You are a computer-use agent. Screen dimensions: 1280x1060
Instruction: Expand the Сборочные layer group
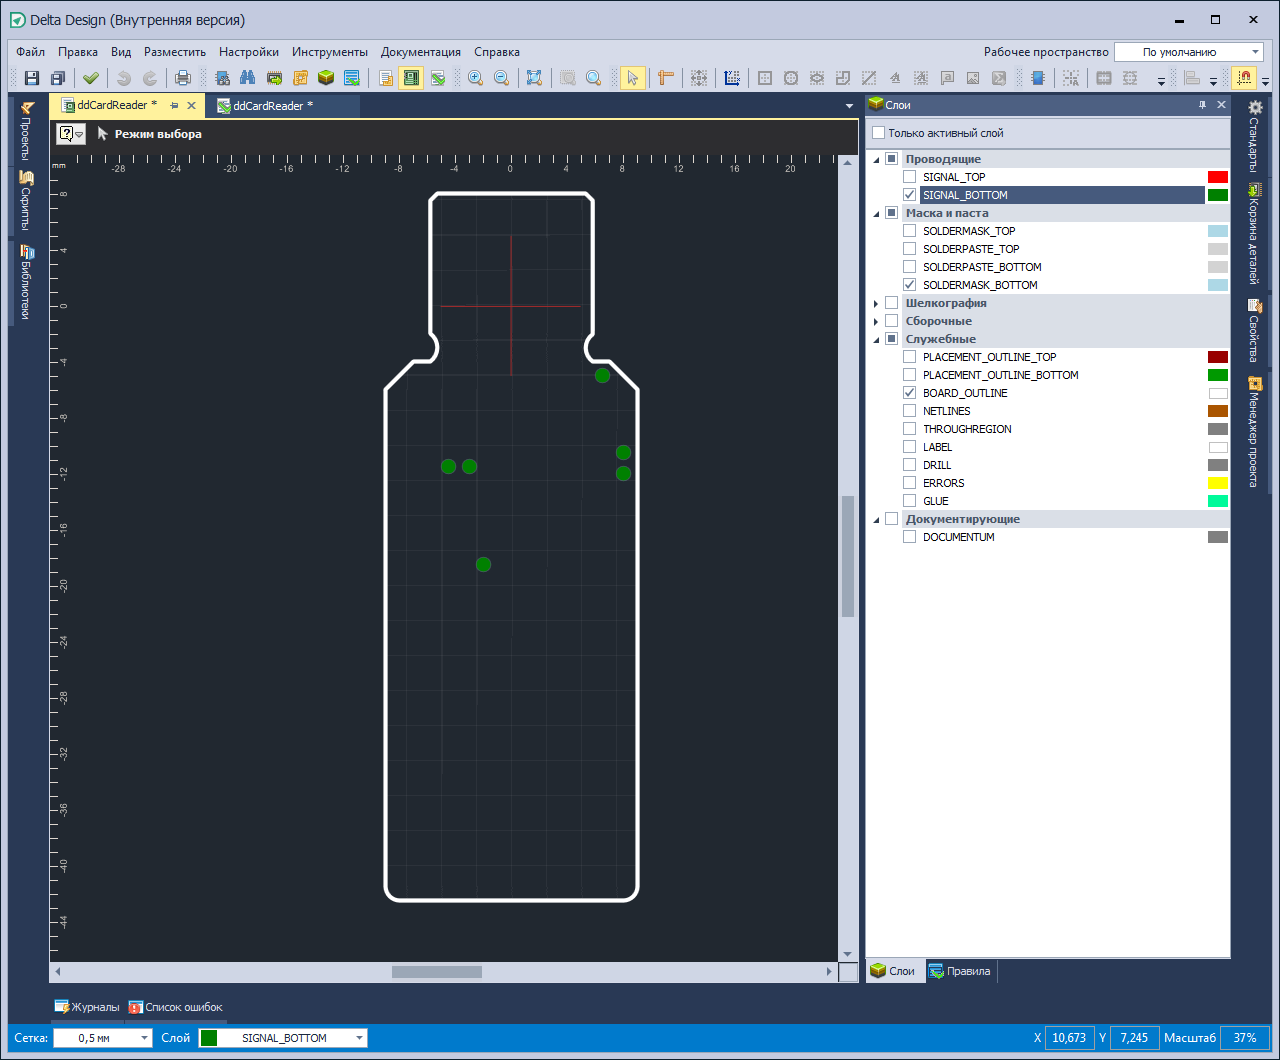[x=877, y=321]
